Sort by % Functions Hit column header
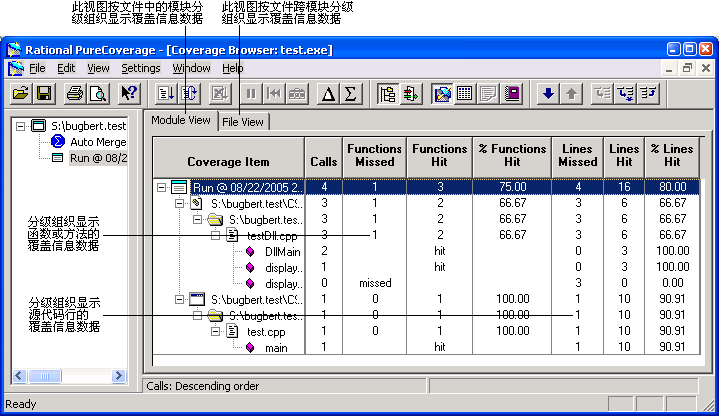 [512, 157]
